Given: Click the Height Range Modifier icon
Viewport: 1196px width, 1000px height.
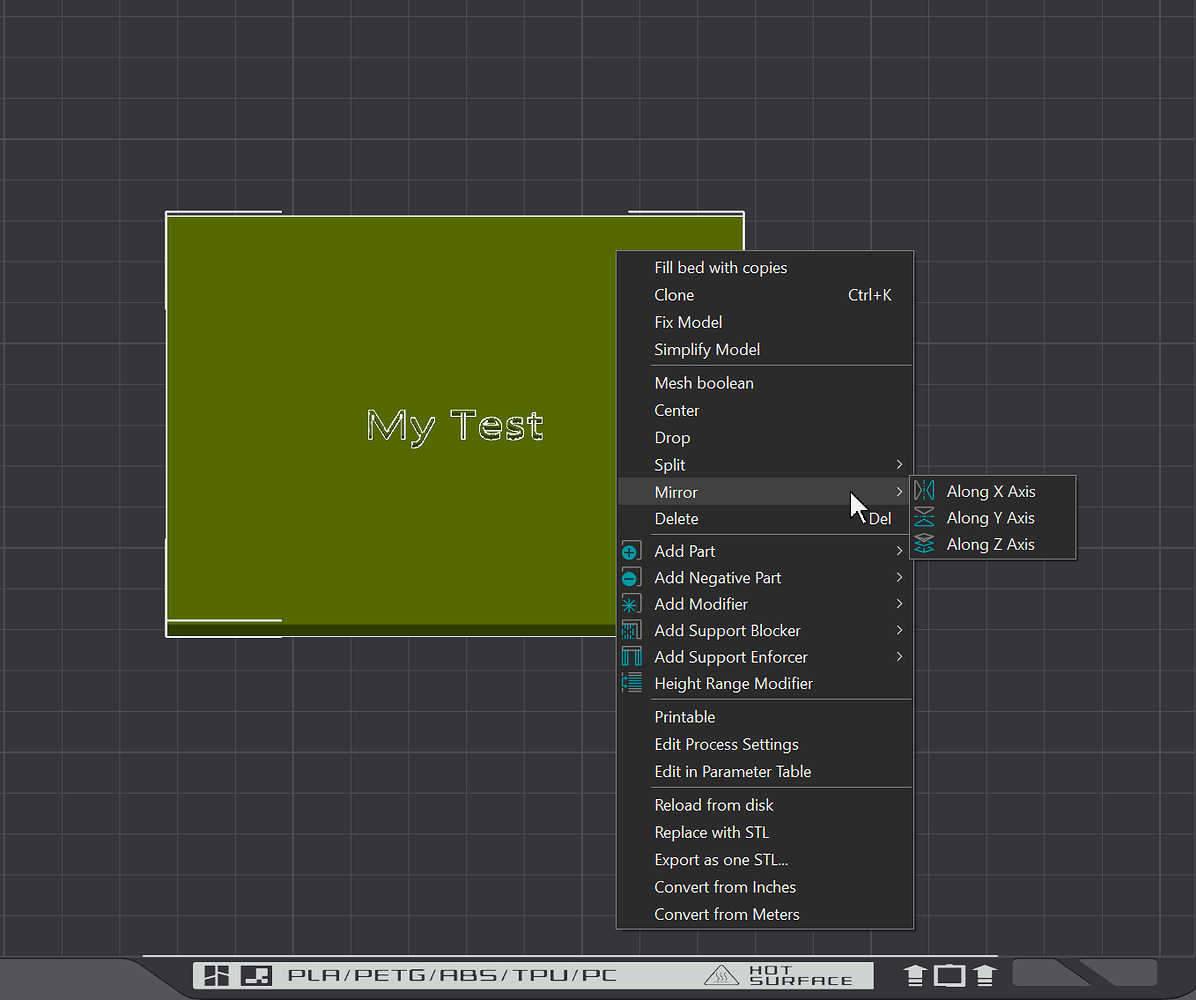Looking at the screenshot, I should pos(631,683).
